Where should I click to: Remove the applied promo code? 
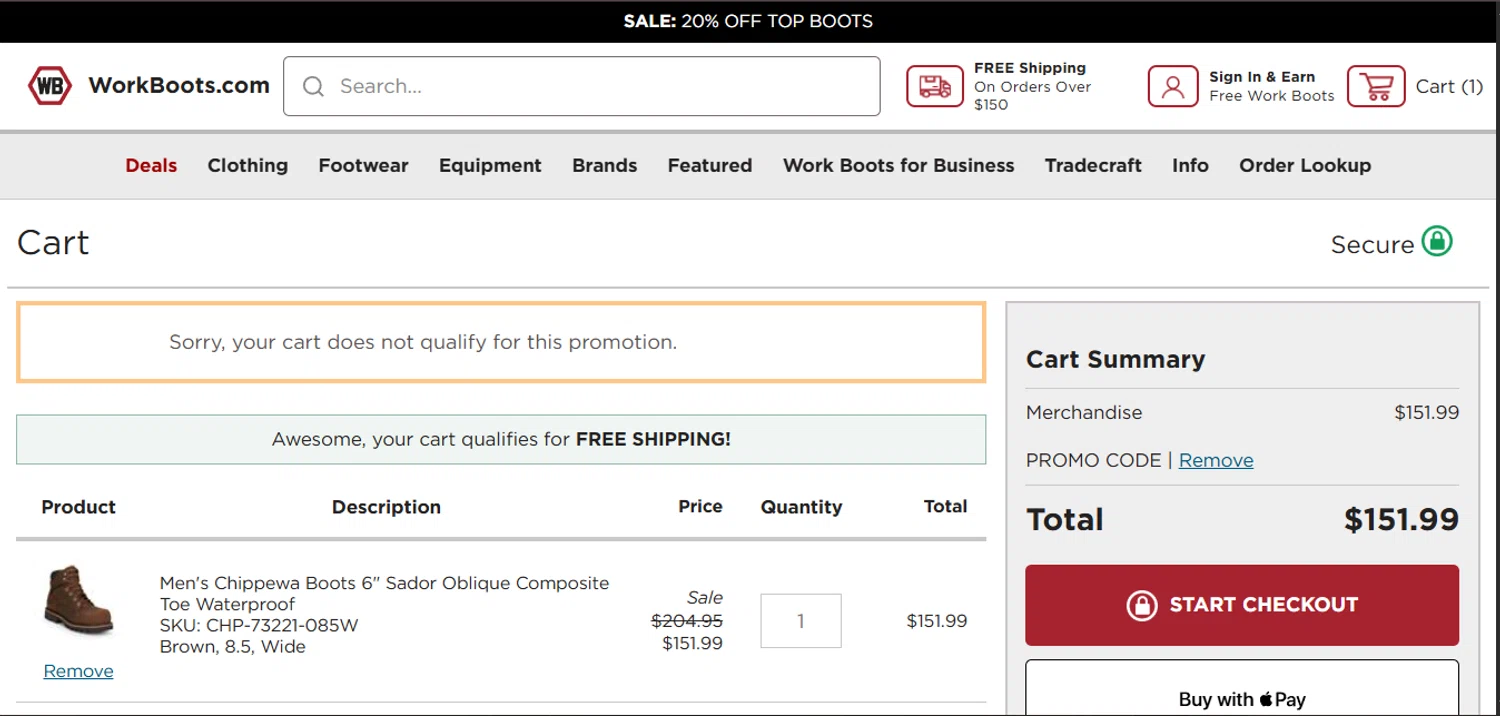pos(1215,461)
